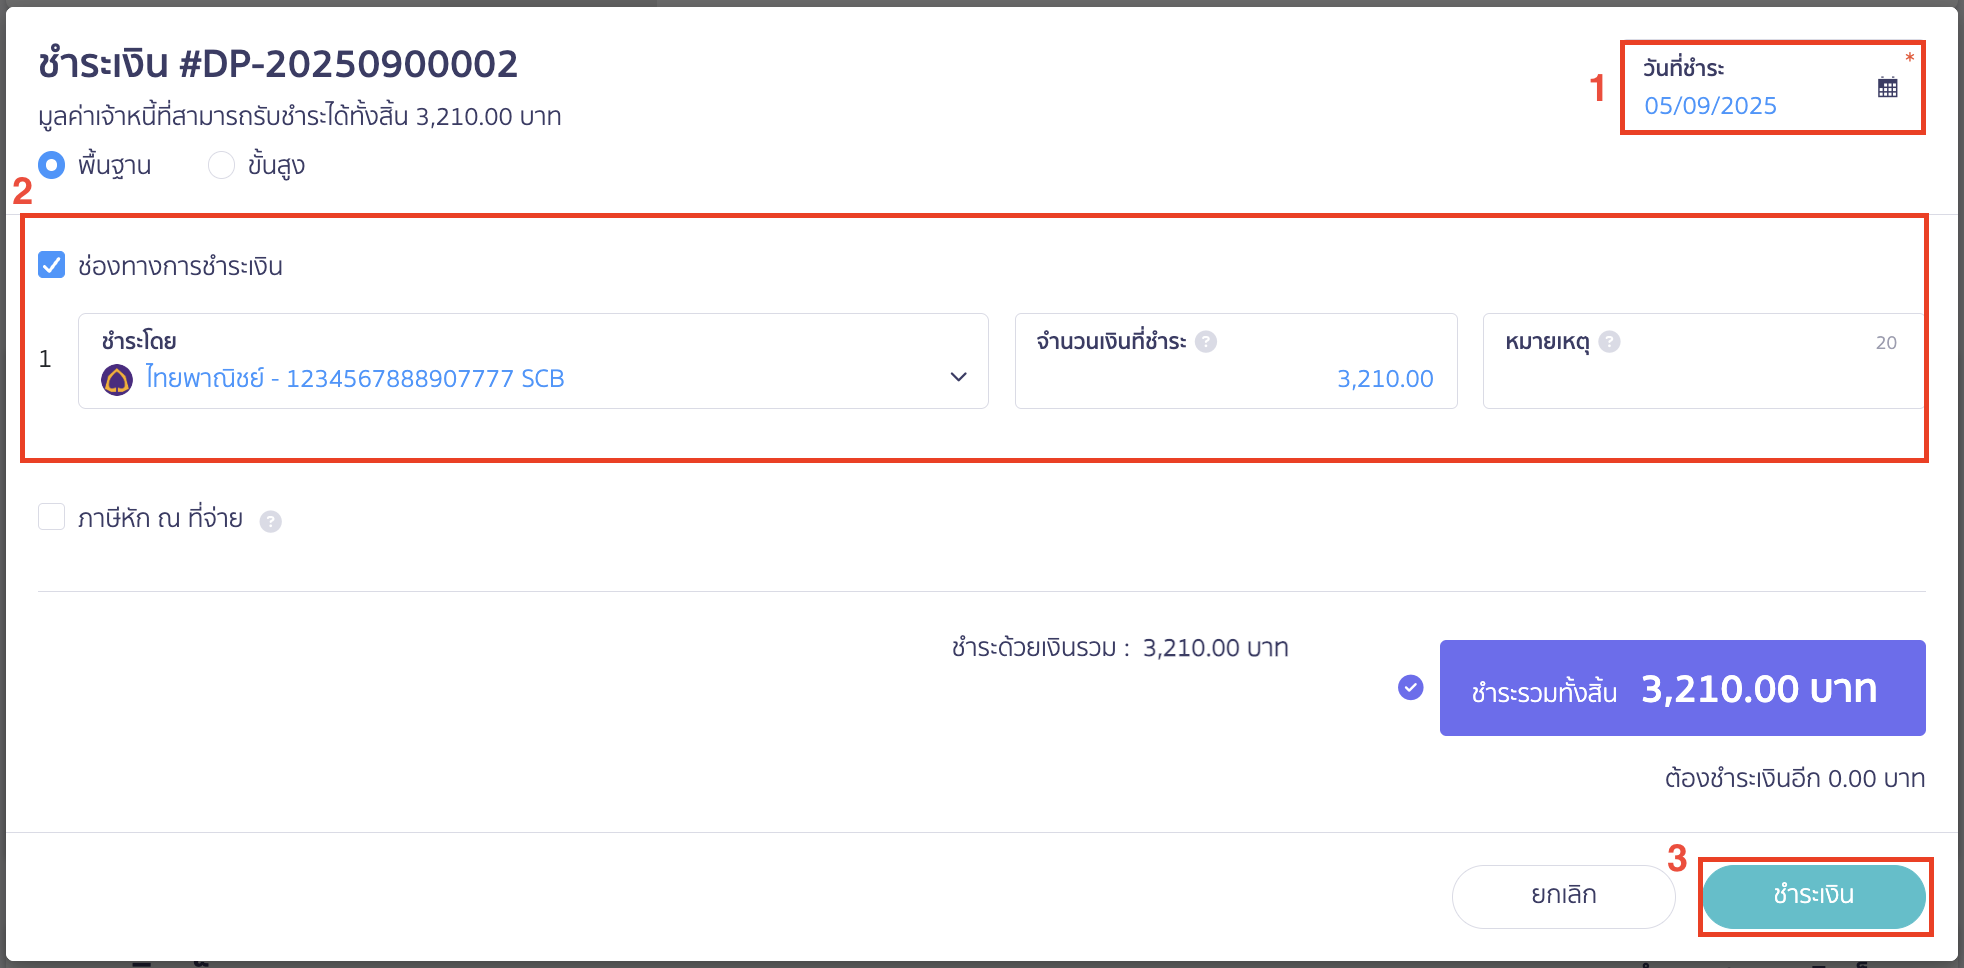Click the ชำระเงิน confirm payment button
This screenshot has width=1964, height=968.
[1814, 897]
